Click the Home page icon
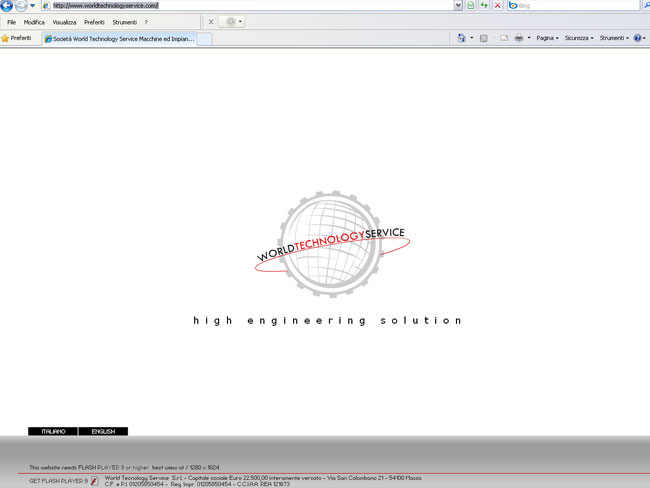The height and width of the screenshot is (488, 650). click(461, 38)
